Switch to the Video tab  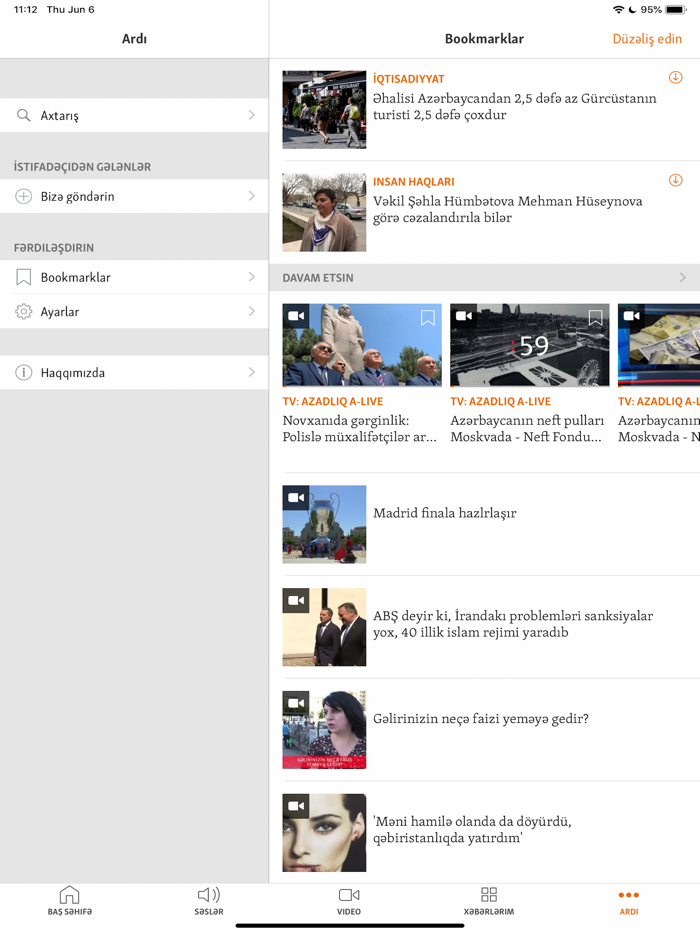pyautogui.click(x=349, y=901)
